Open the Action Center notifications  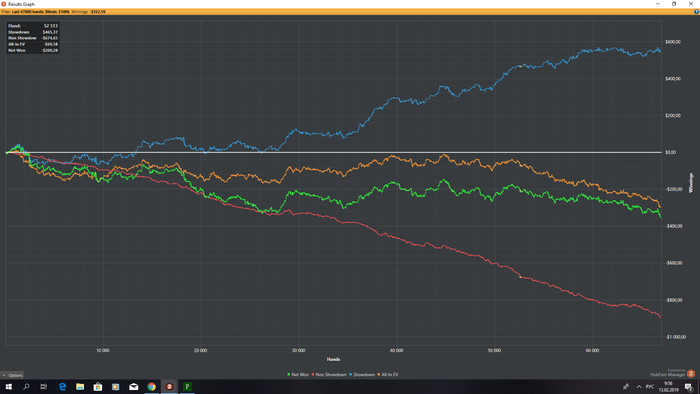click(689, 387)
